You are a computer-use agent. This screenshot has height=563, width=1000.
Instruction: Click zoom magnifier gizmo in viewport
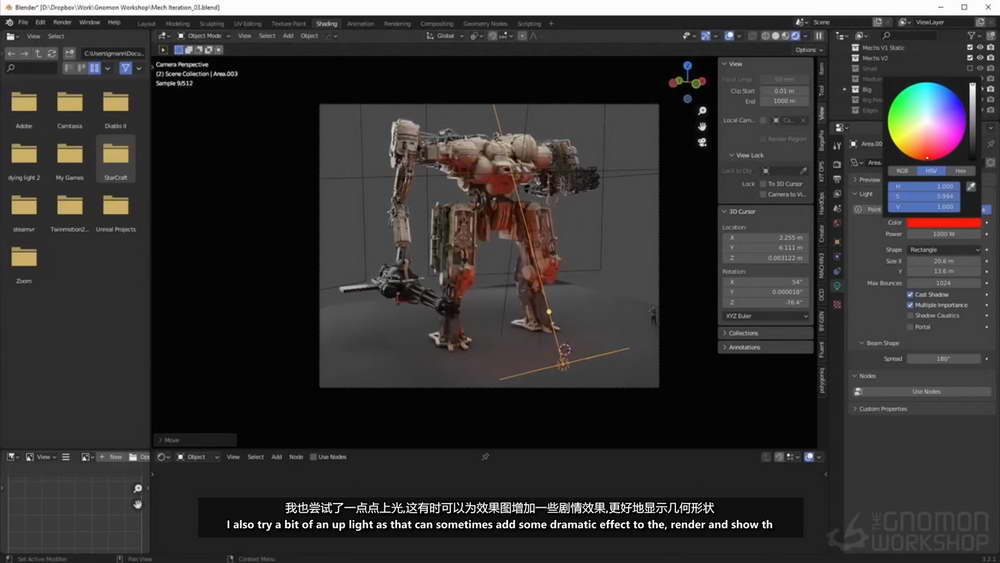pyautogui.click(x=702, y=111)
